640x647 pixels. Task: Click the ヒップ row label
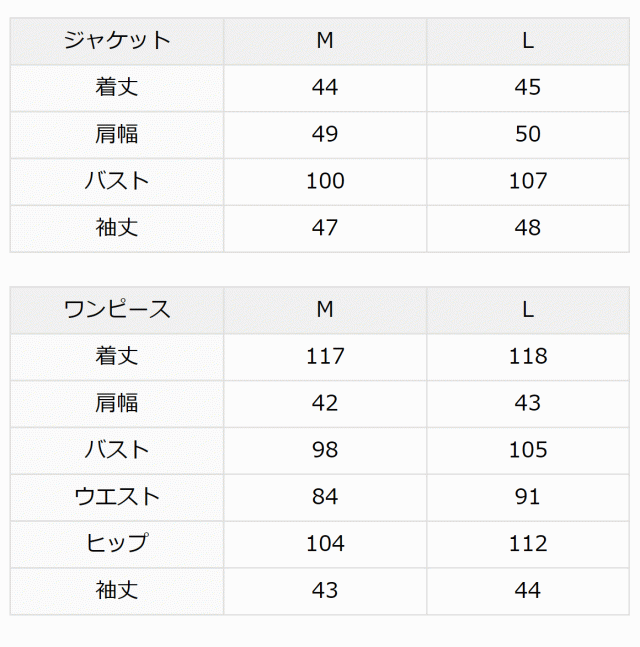click(x=117, y=544)
